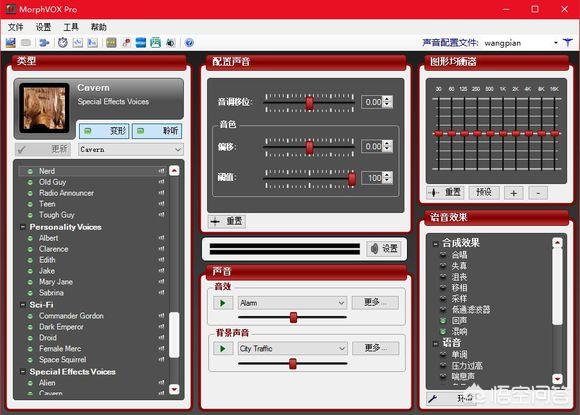Viewport: 580px width, 415px height.
Task: Click the equalizer minus button
Action: click(538, 193)
